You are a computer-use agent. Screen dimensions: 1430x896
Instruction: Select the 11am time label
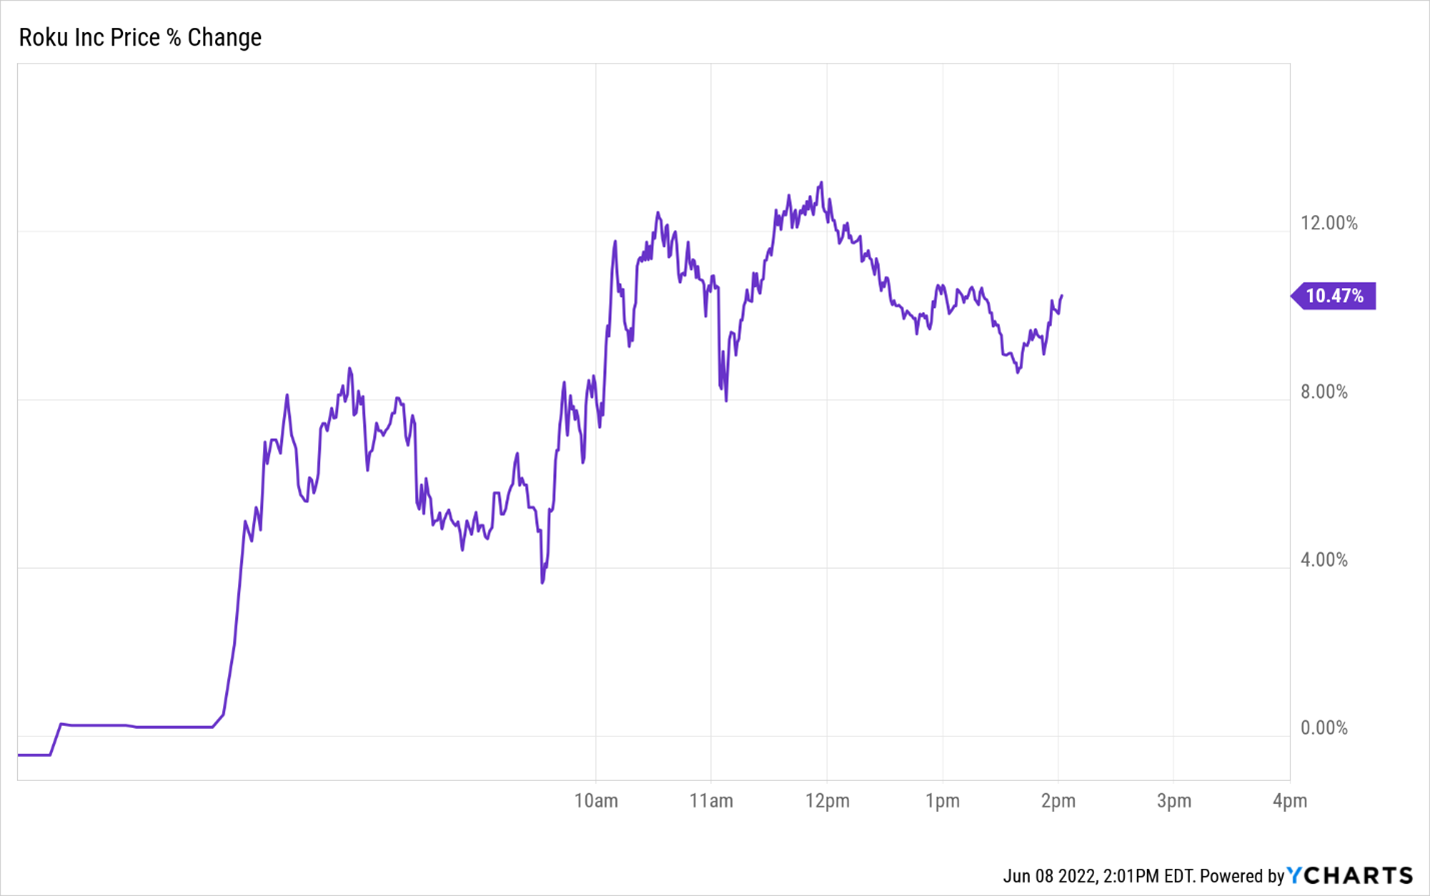[711, 801]
